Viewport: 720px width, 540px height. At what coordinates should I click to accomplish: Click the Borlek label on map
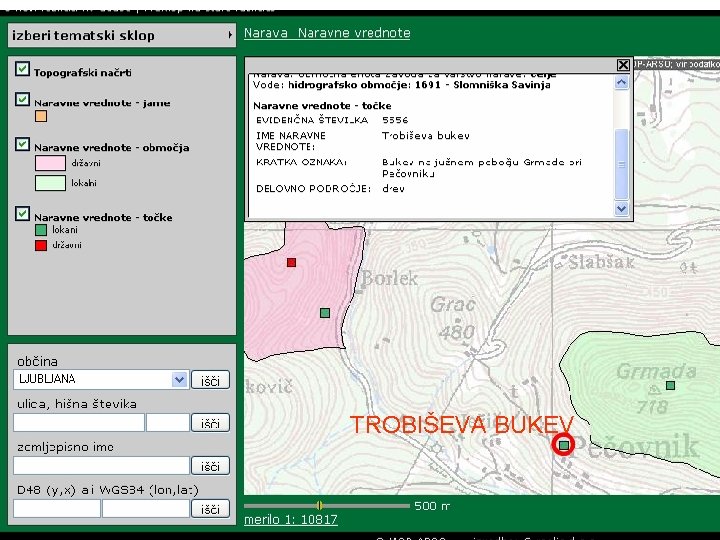coord(389,278)
